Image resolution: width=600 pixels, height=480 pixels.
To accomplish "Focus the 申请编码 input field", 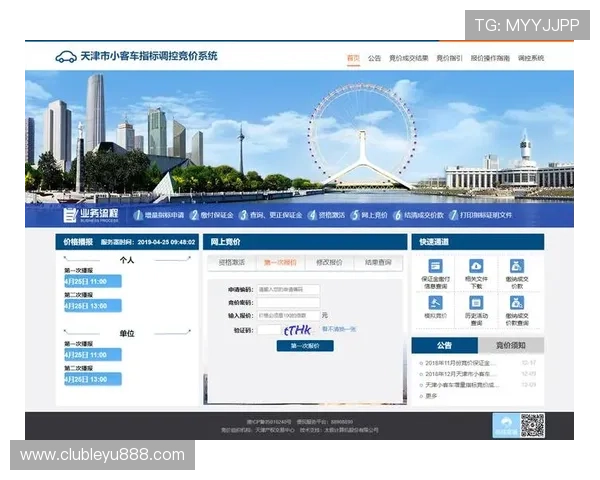I will [x=288, y=289].
